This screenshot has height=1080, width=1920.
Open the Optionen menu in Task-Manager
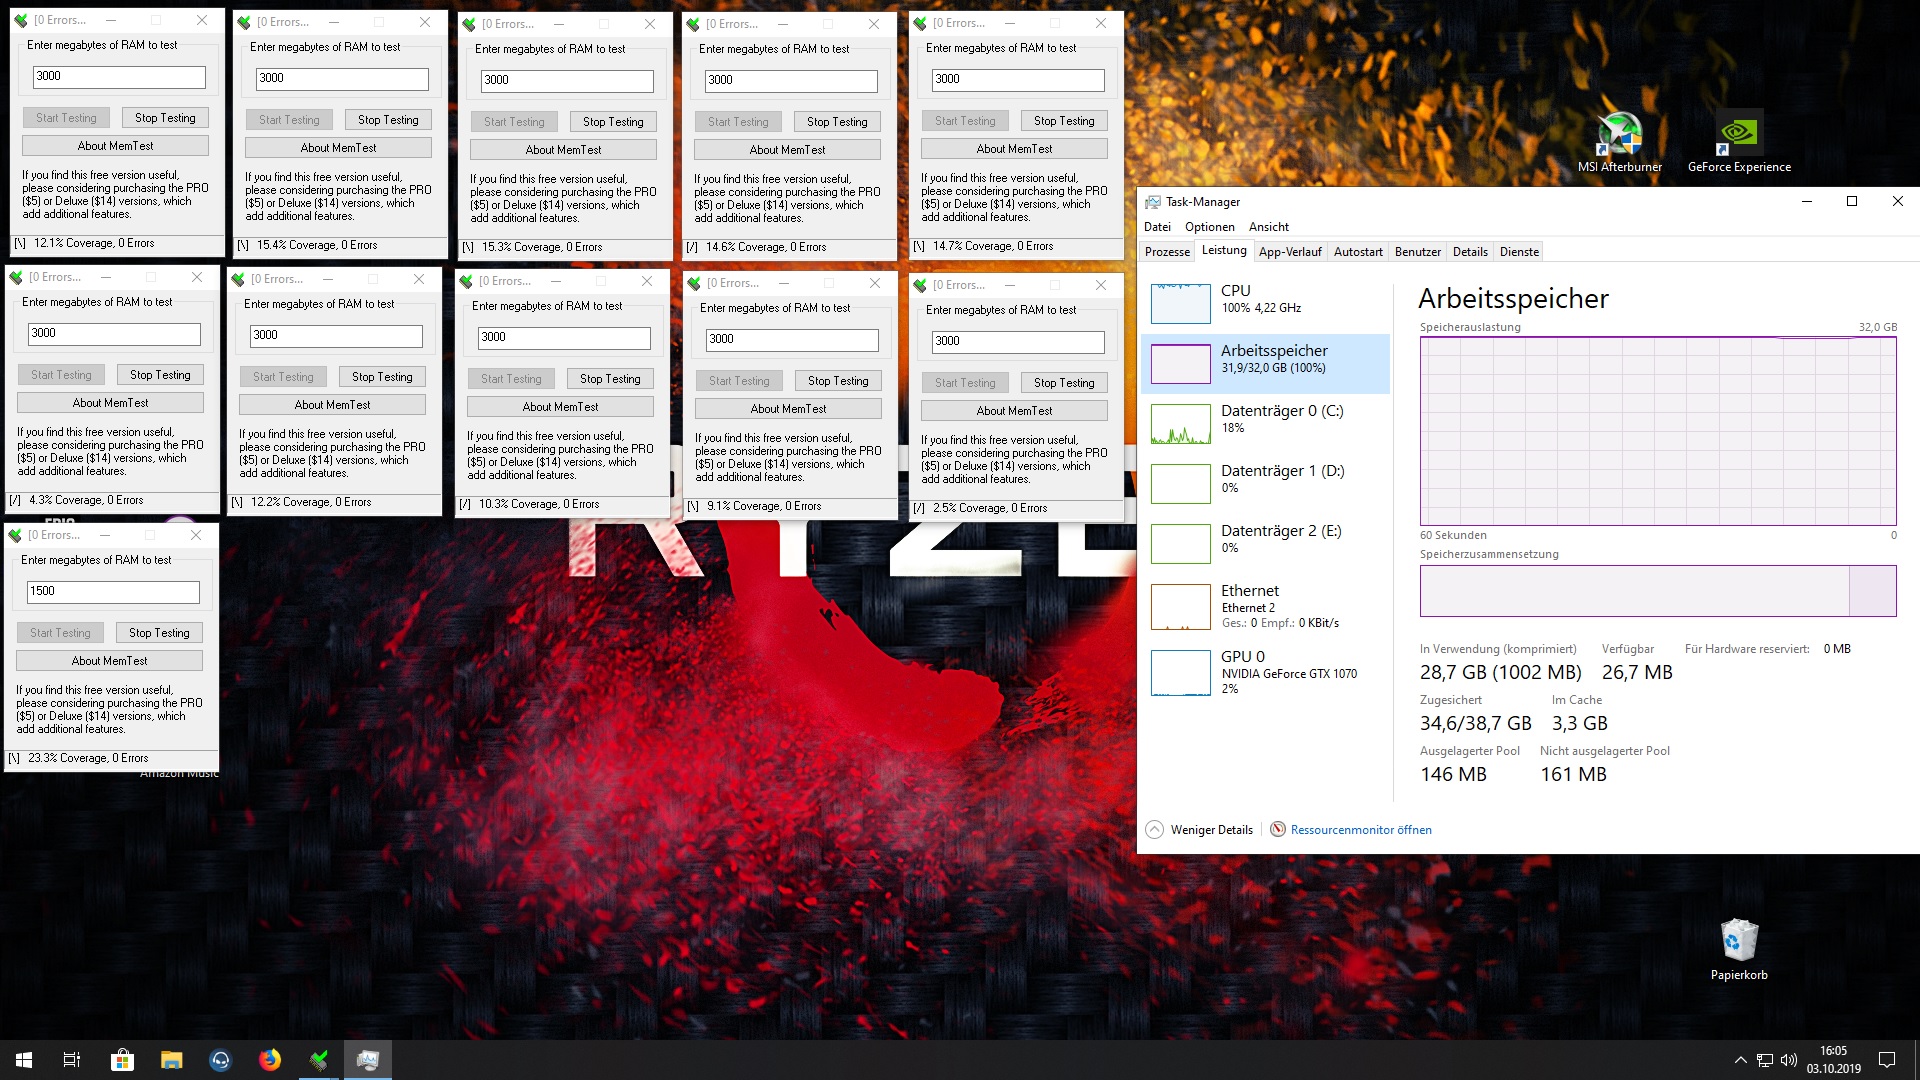(1209, 227)
